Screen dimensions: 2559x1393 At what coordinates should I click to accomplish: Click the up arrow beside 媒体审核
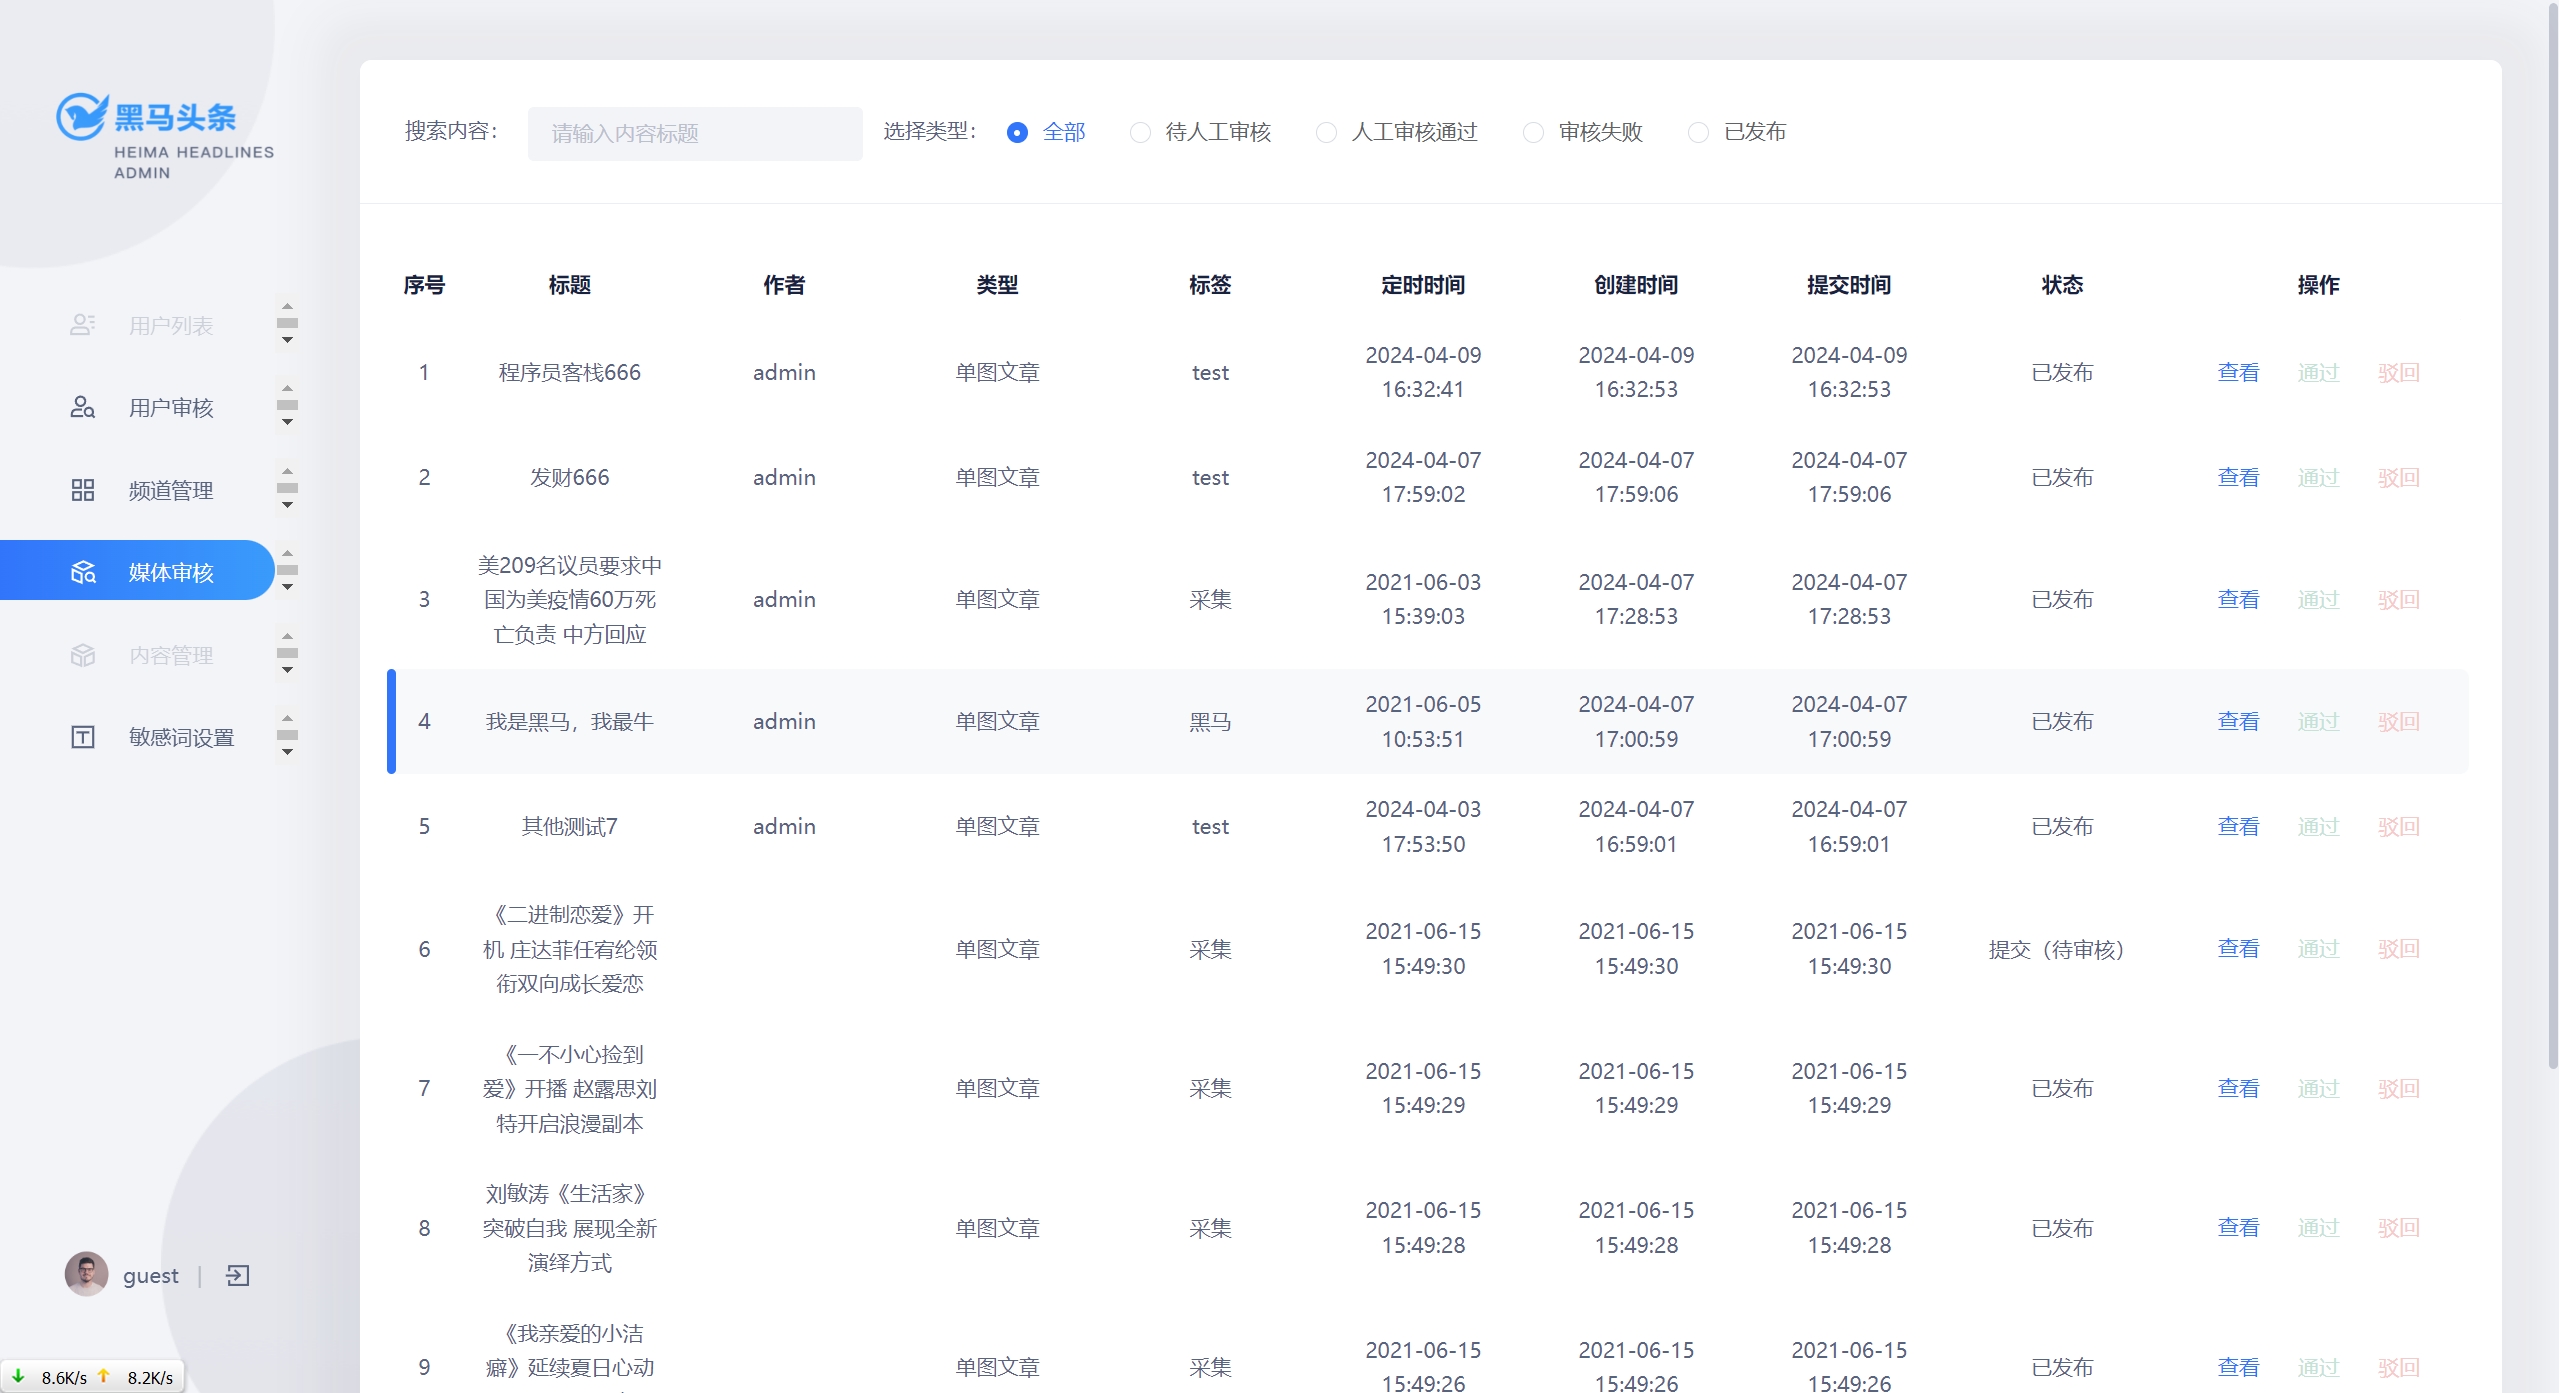point(287,553)
